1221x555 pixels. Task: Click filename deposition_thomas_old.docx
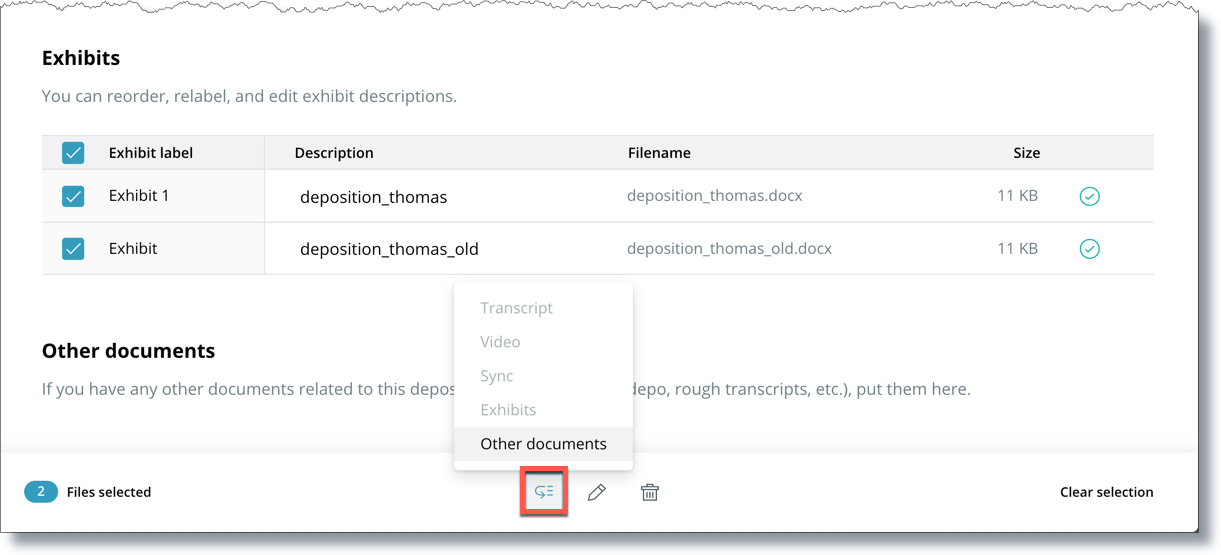[730, 248]
